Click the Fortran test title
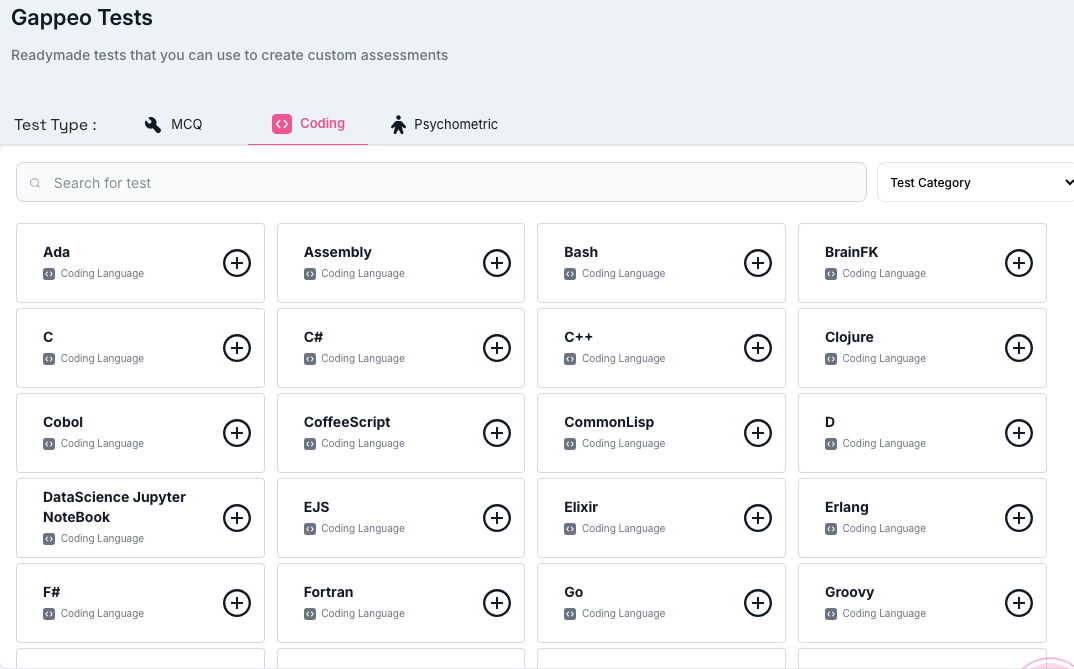 pyautogui.click(x=328, y=592)
